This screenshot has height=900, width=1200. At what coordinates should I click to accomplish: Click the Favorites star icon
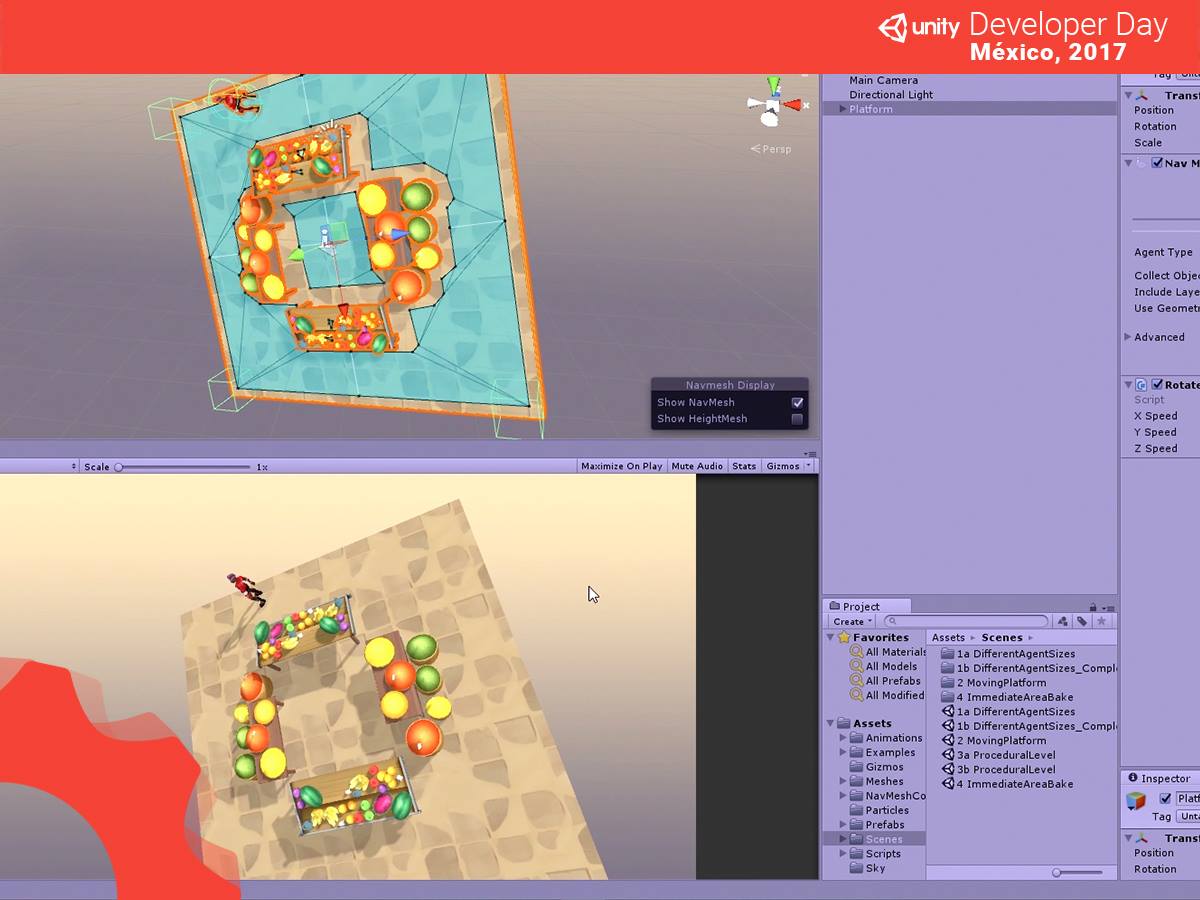pos(843,637)
